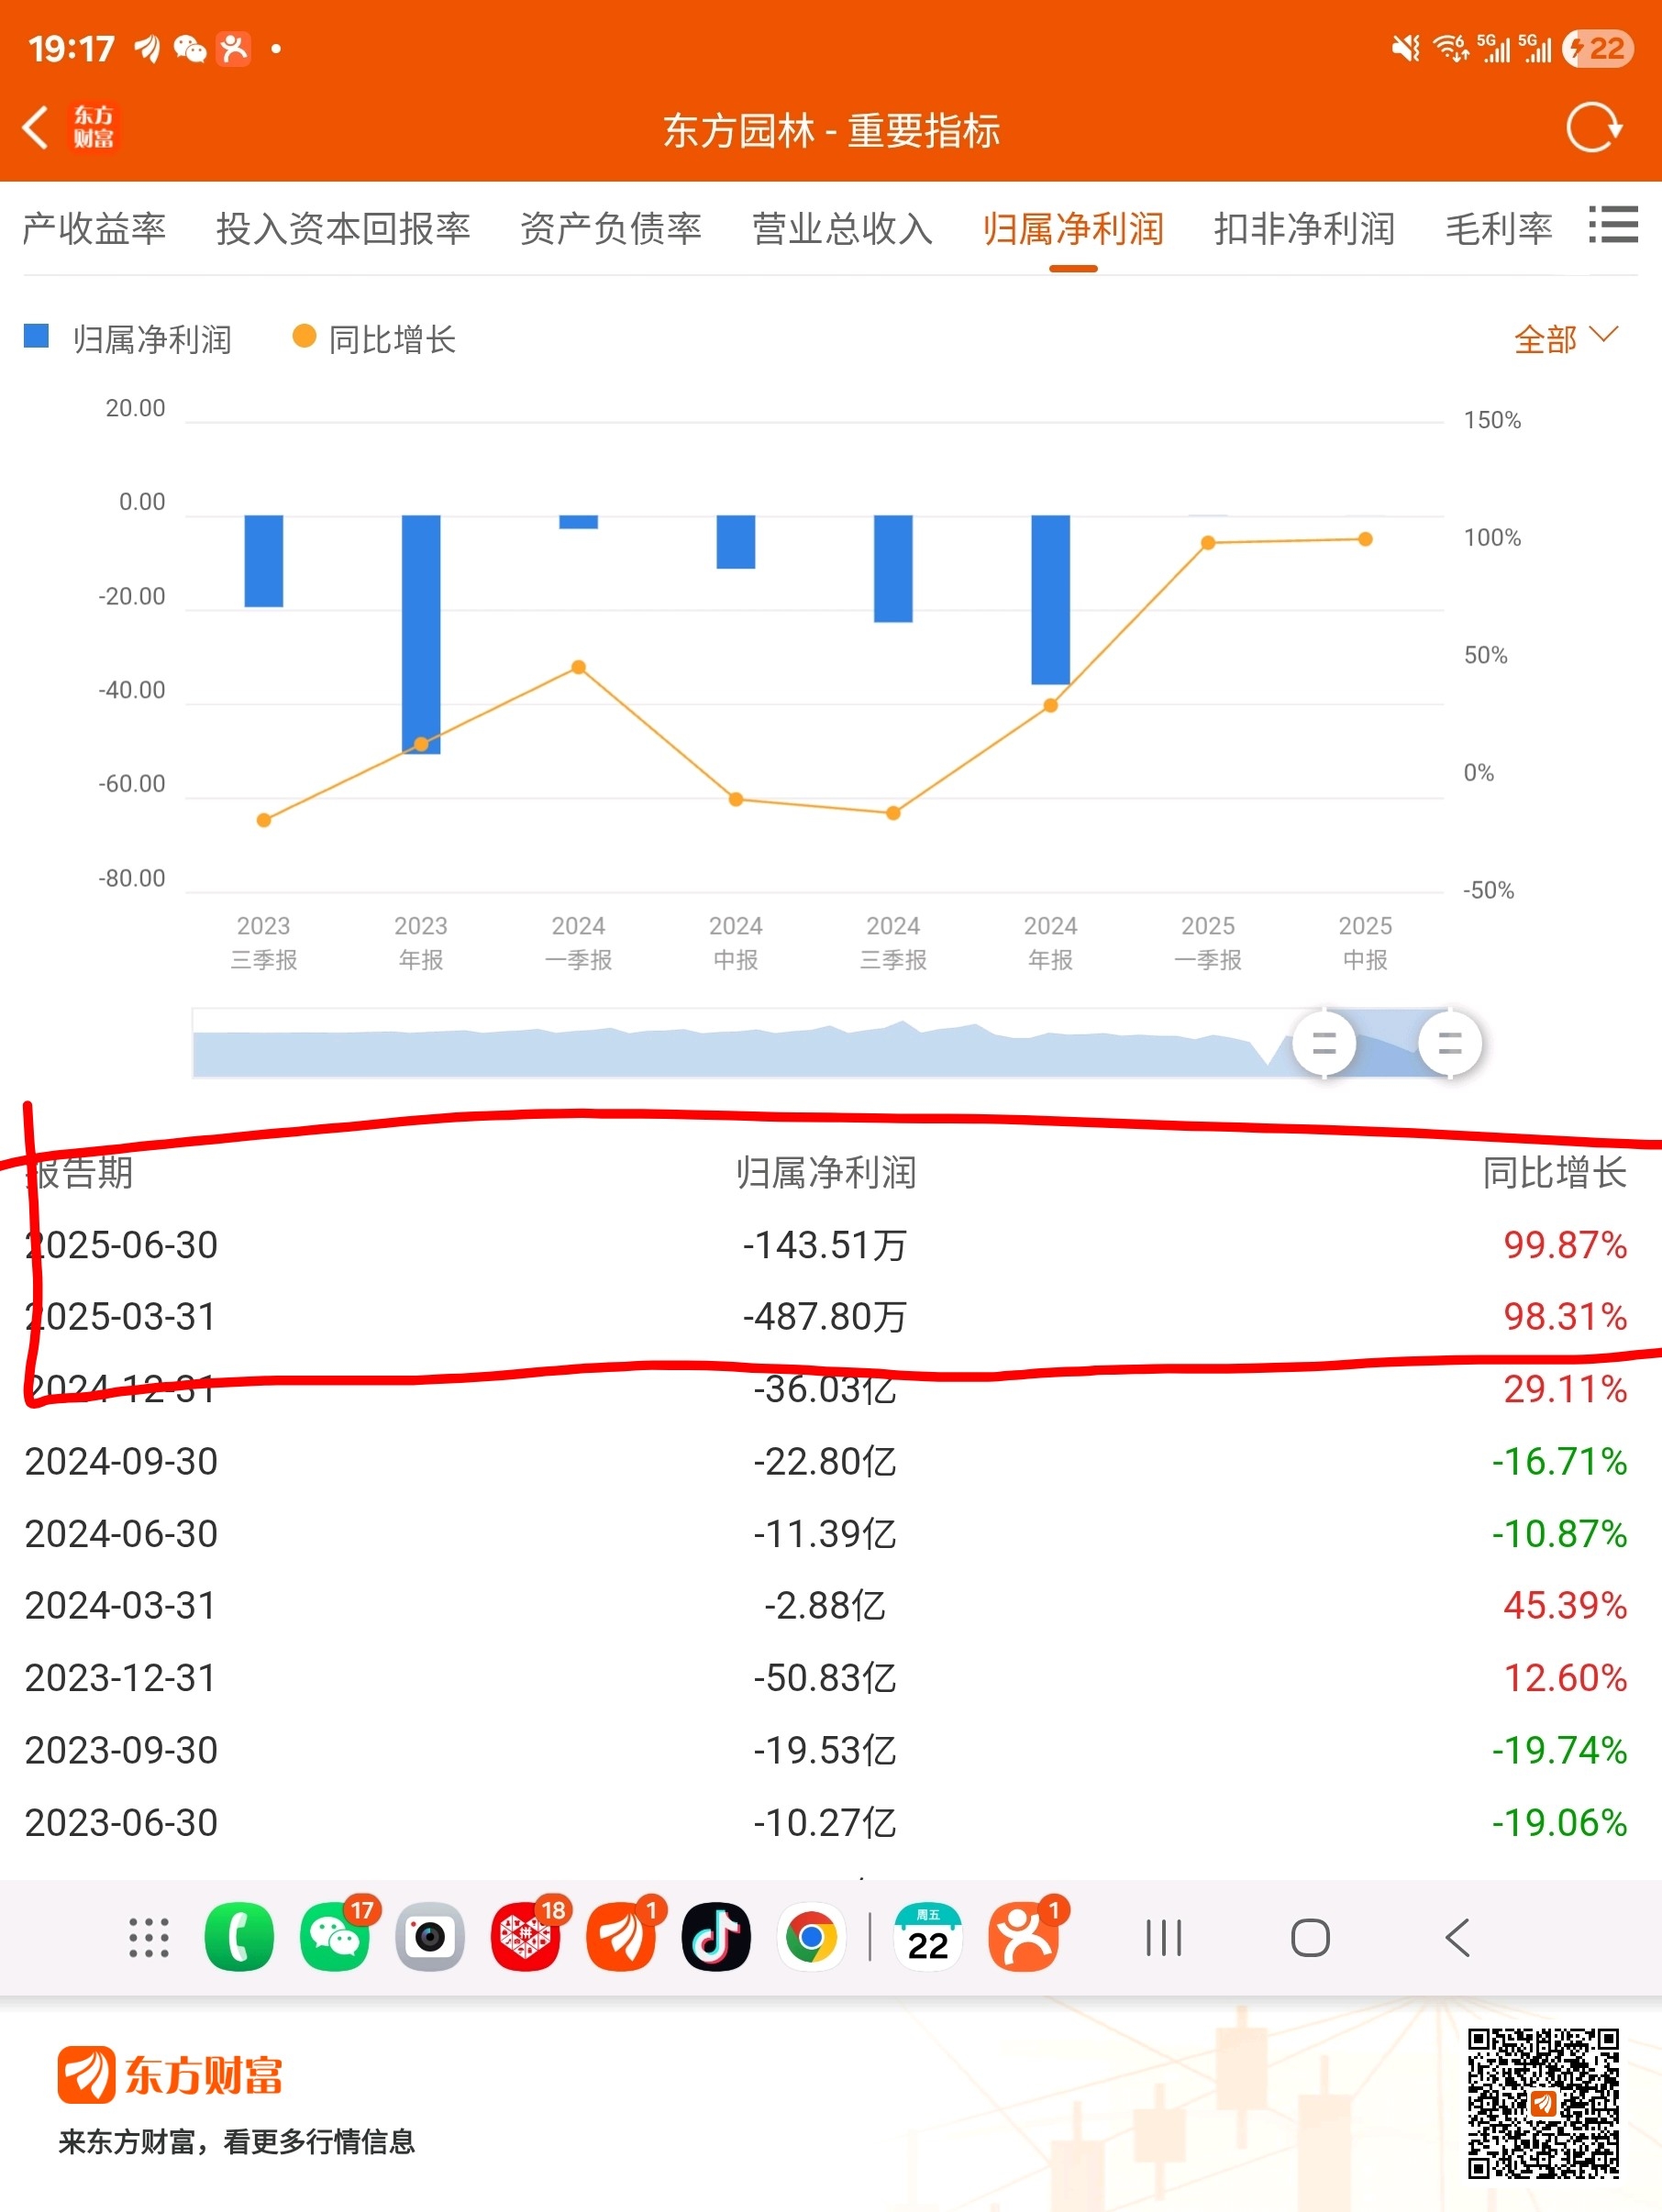The height and width of the screenshot is (2212, 1662).
Task: Tap the home navigation button
Action: 1310,1938
